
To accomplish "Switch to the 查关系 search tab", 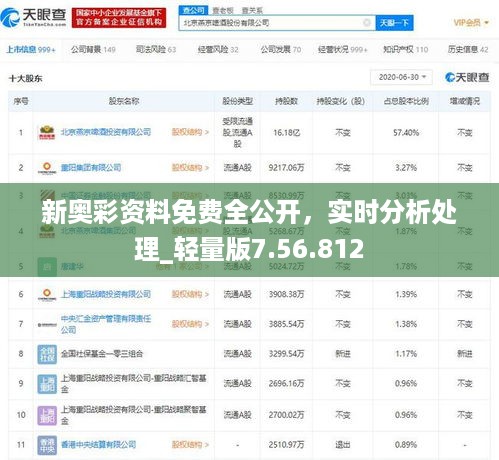I will click(x=252, y=11).
